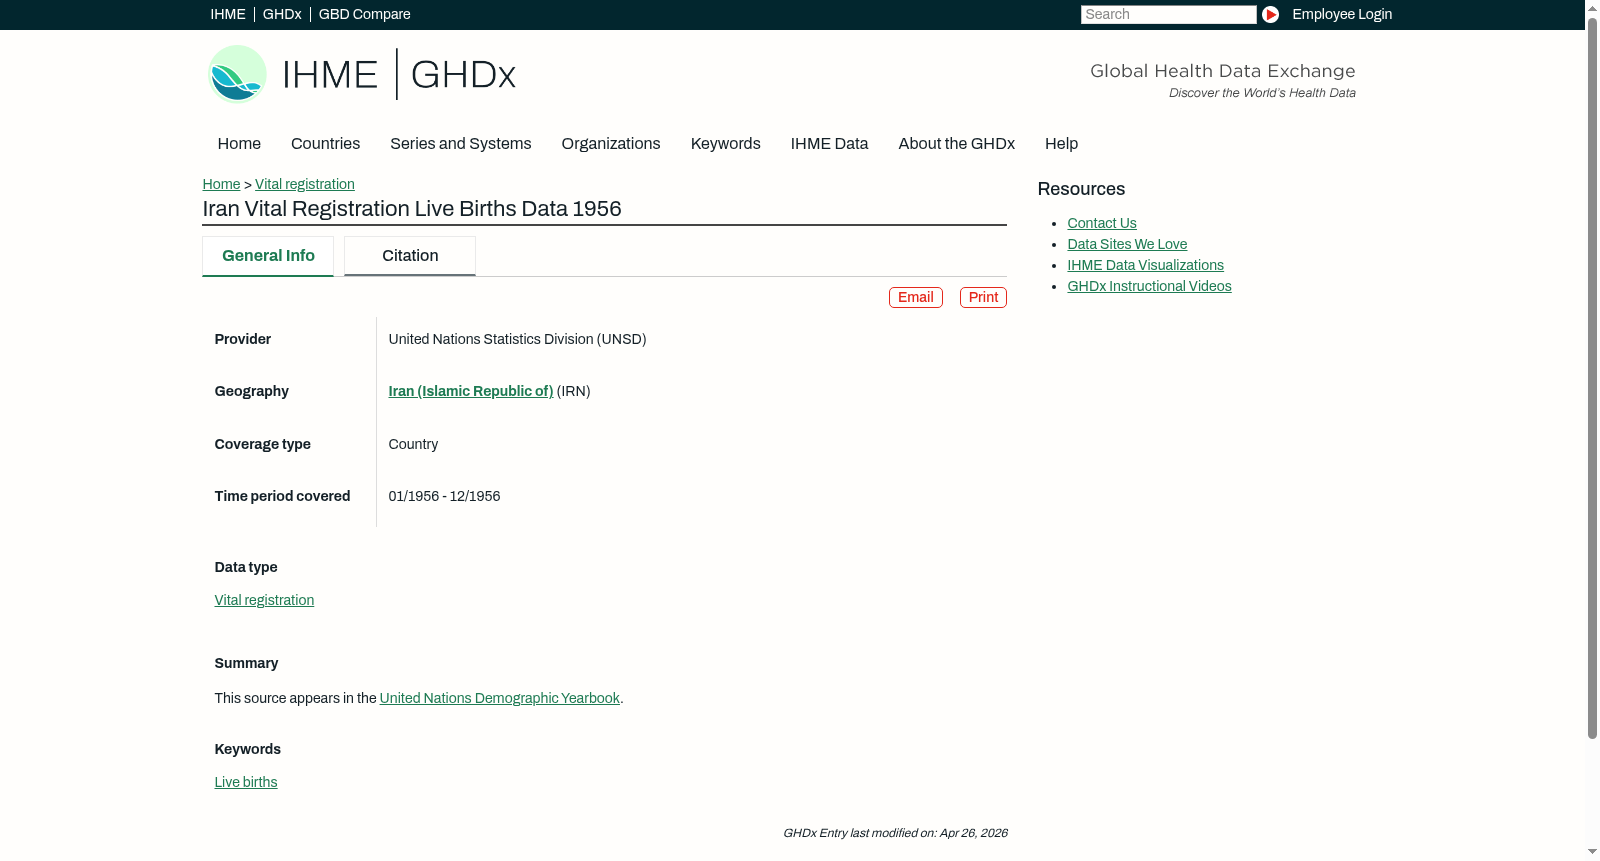Open the GHDx logo text
Viewport: 1600px width, 861px height.
(x=463, y=75)
